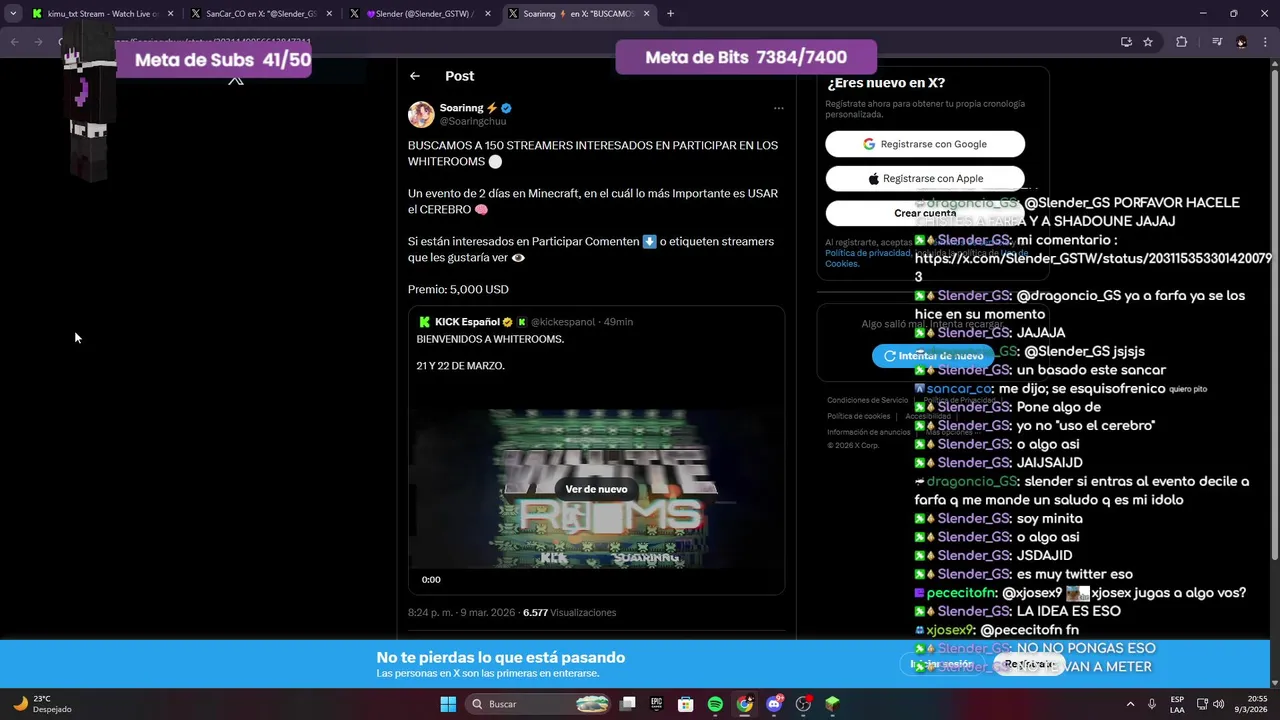Bookmark this page with star icon
This screenshot has height=720, width=1280.
pos(1148,42)
